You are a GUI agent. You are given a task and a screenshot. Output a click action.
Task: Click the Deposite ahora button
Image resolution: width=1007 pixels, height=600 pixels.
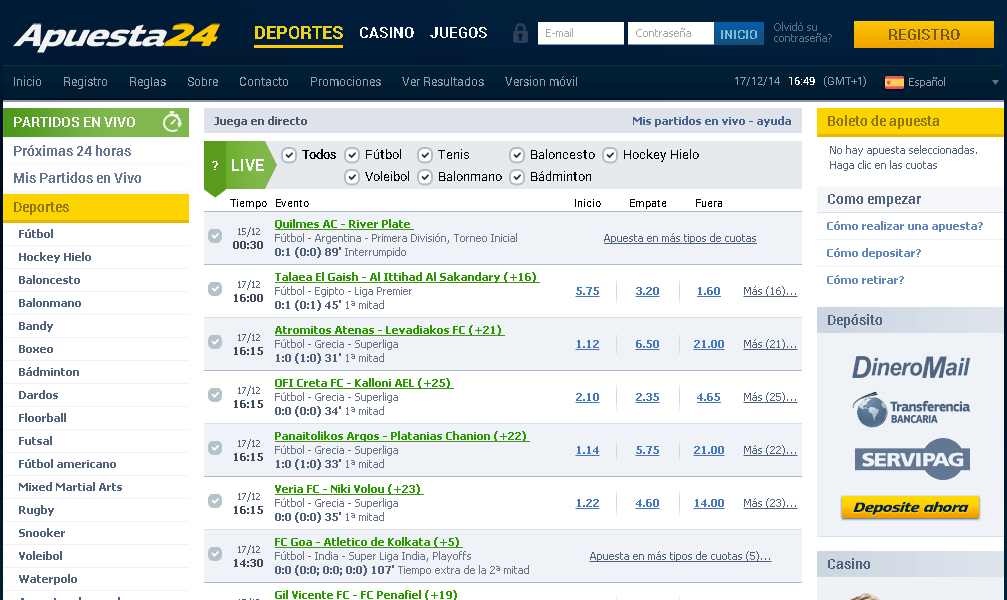point(910,507)
